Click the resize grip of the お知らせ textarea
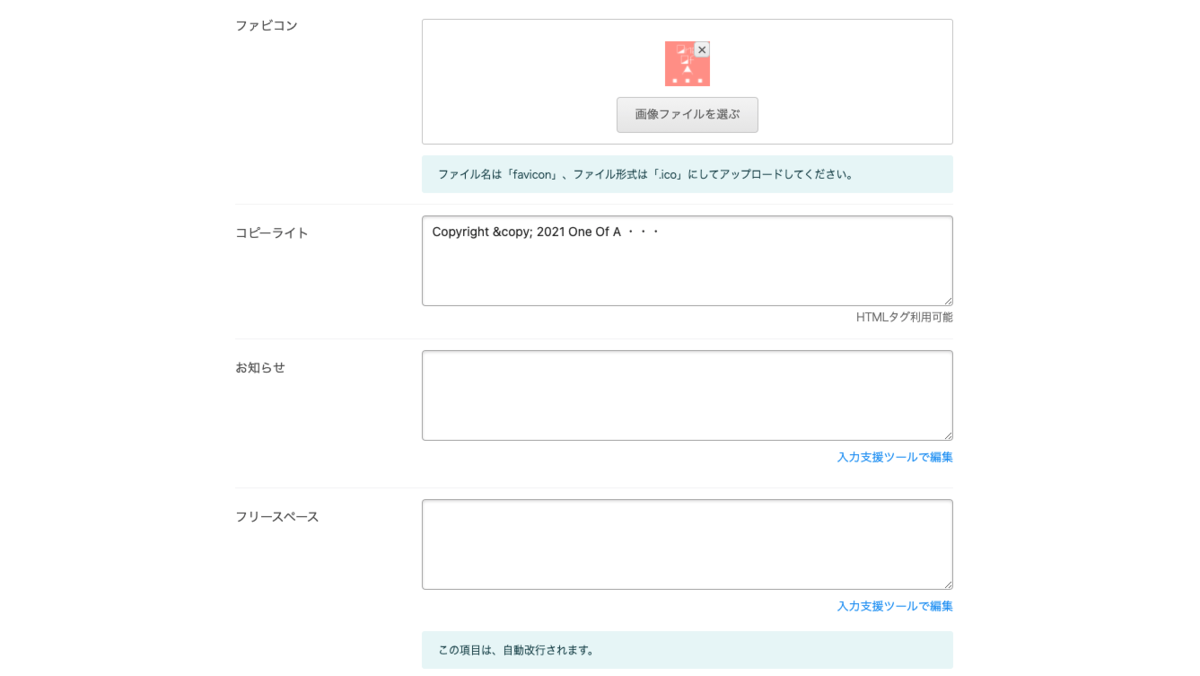This screenshot has height=676, width=1200. click(947, 433)
